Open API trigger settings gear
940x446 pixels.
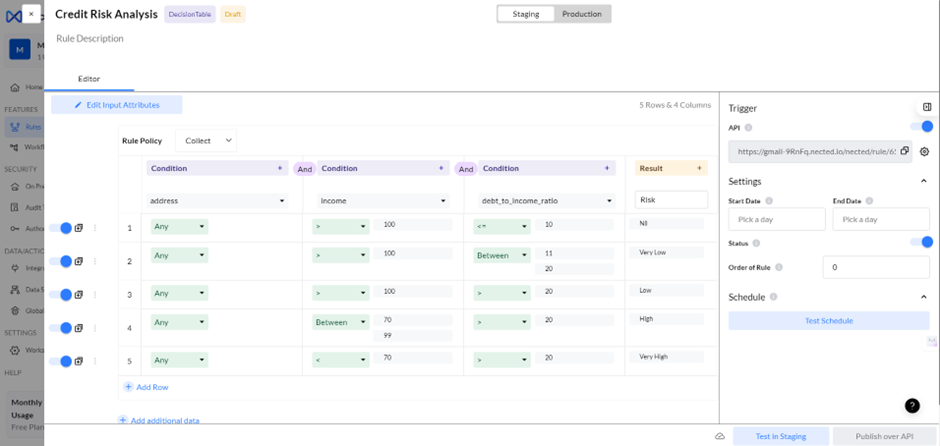(924, 152)
